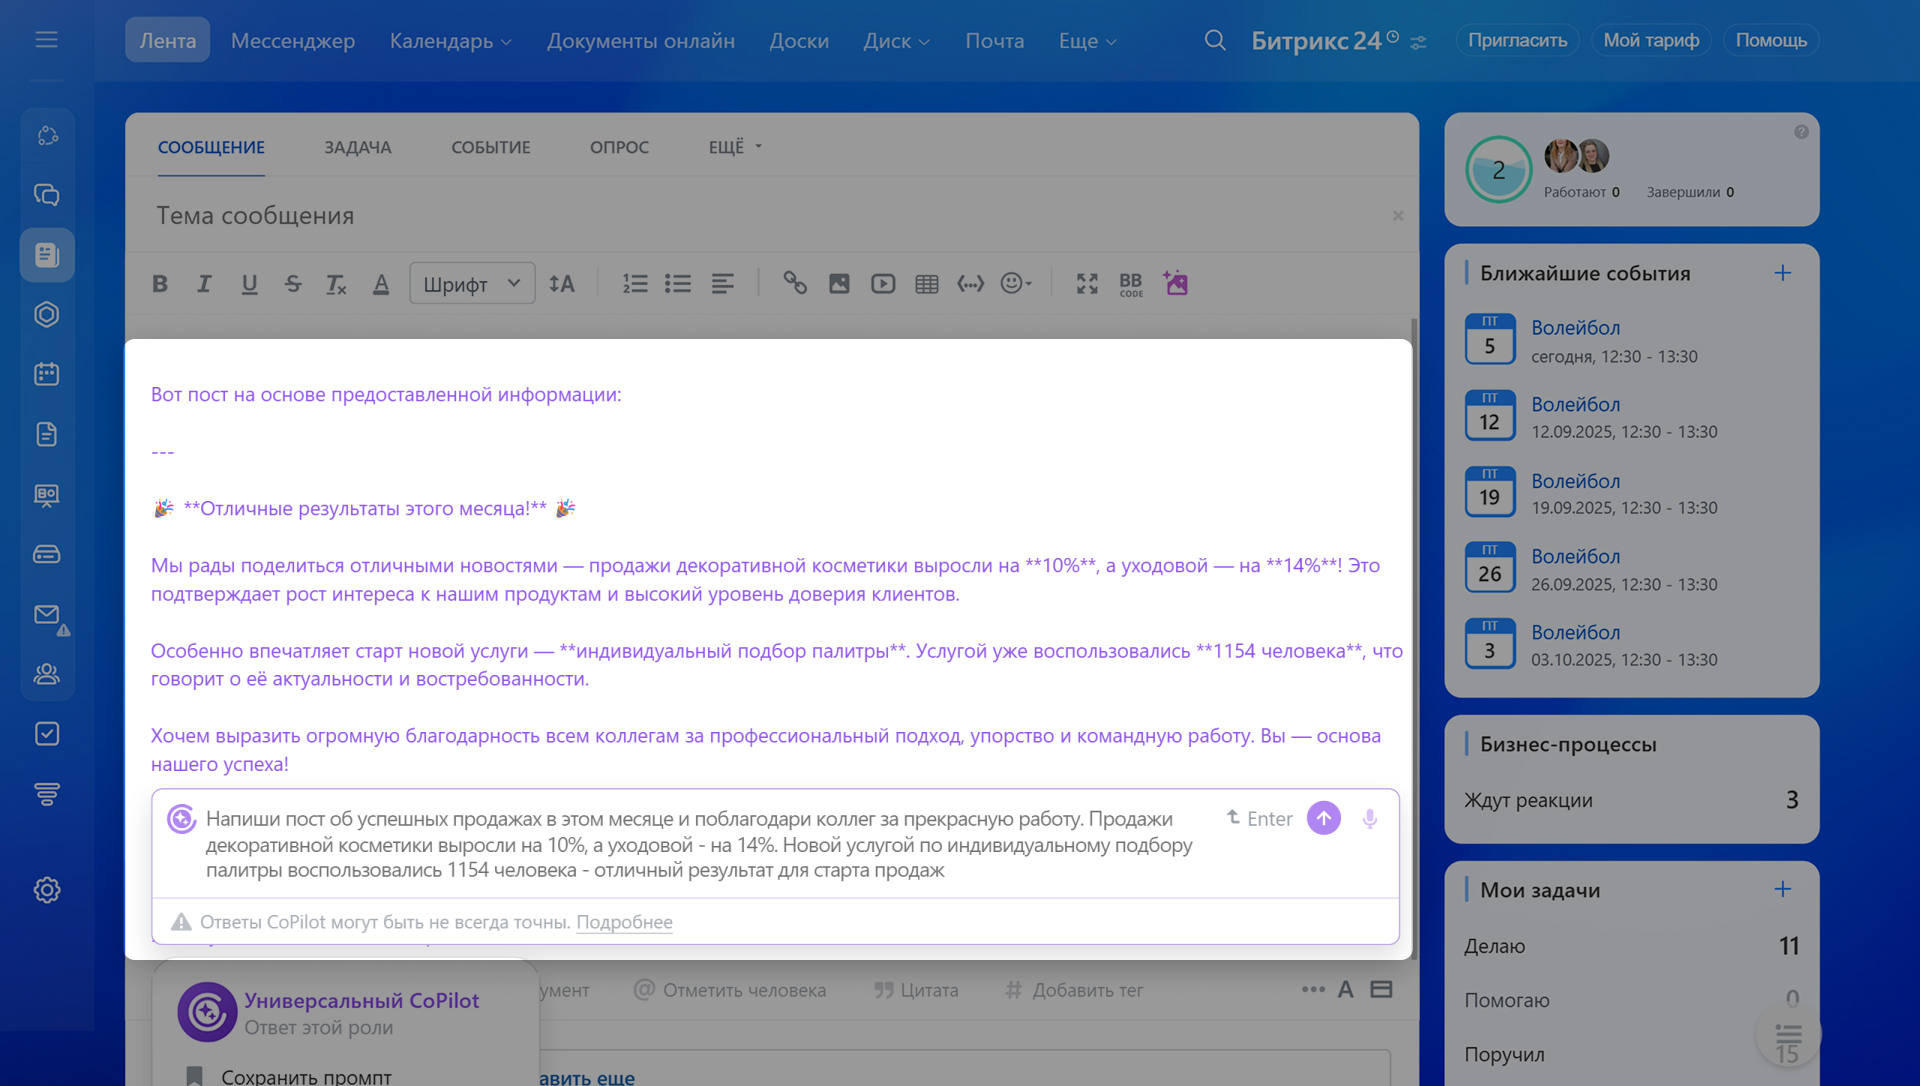Click the purple send arrow button
The width and height of the screenshot is (1920, 1086).
coord(1323,818)
